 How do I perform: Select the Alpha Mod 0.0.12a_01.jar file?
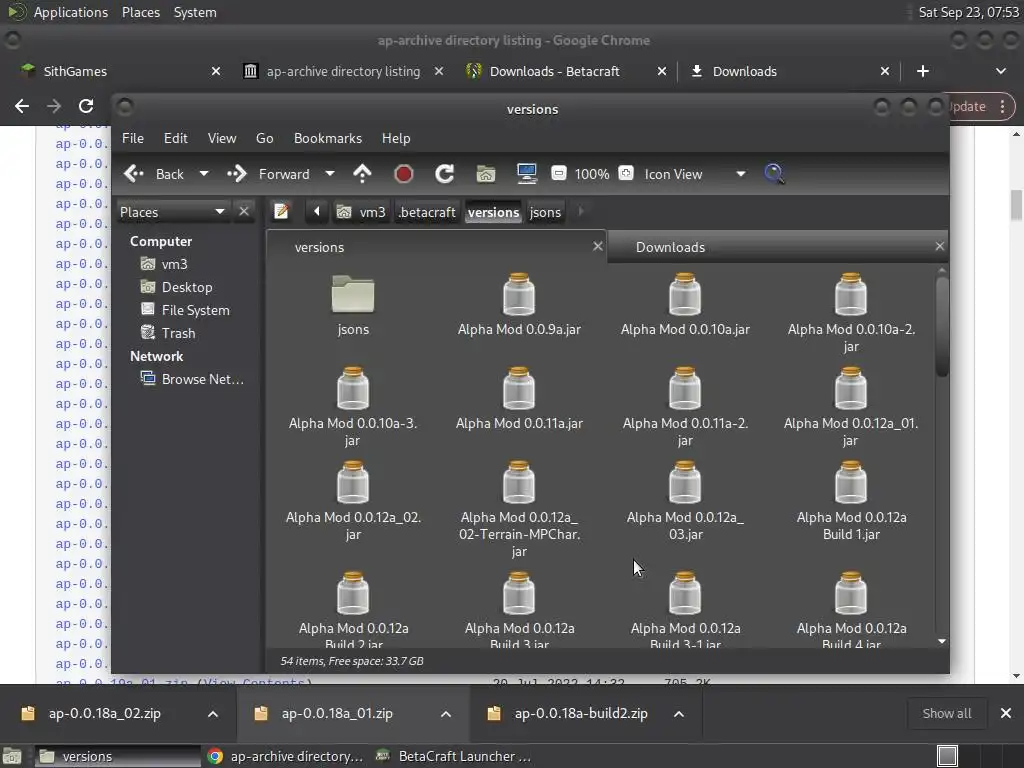(x=851, y=407)
